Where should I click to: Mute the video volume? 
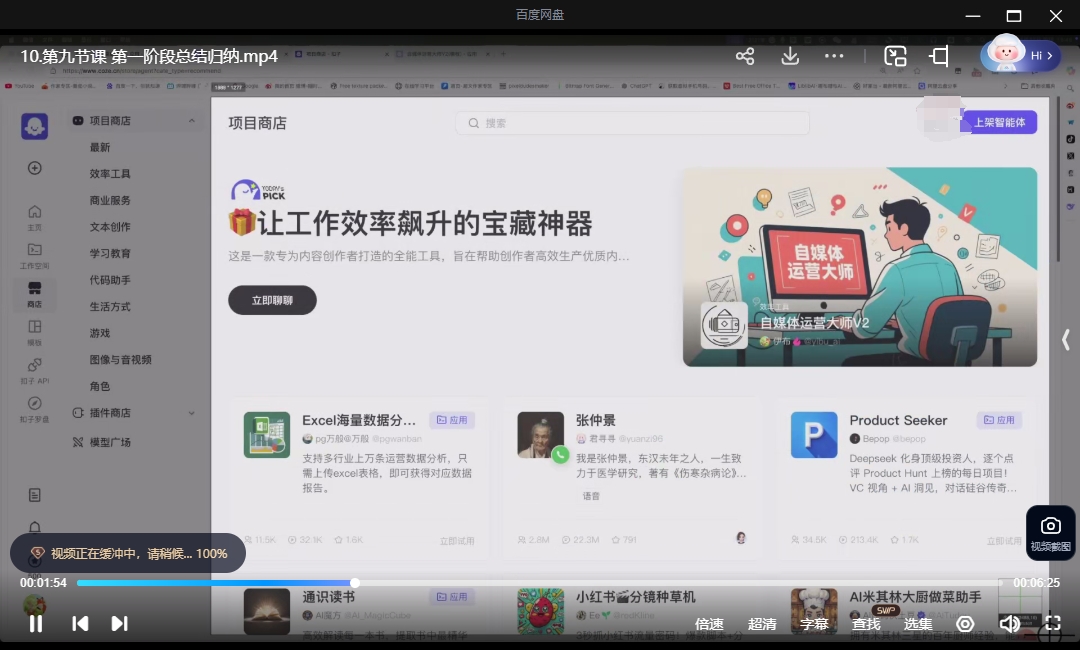tap(1010, 624)
